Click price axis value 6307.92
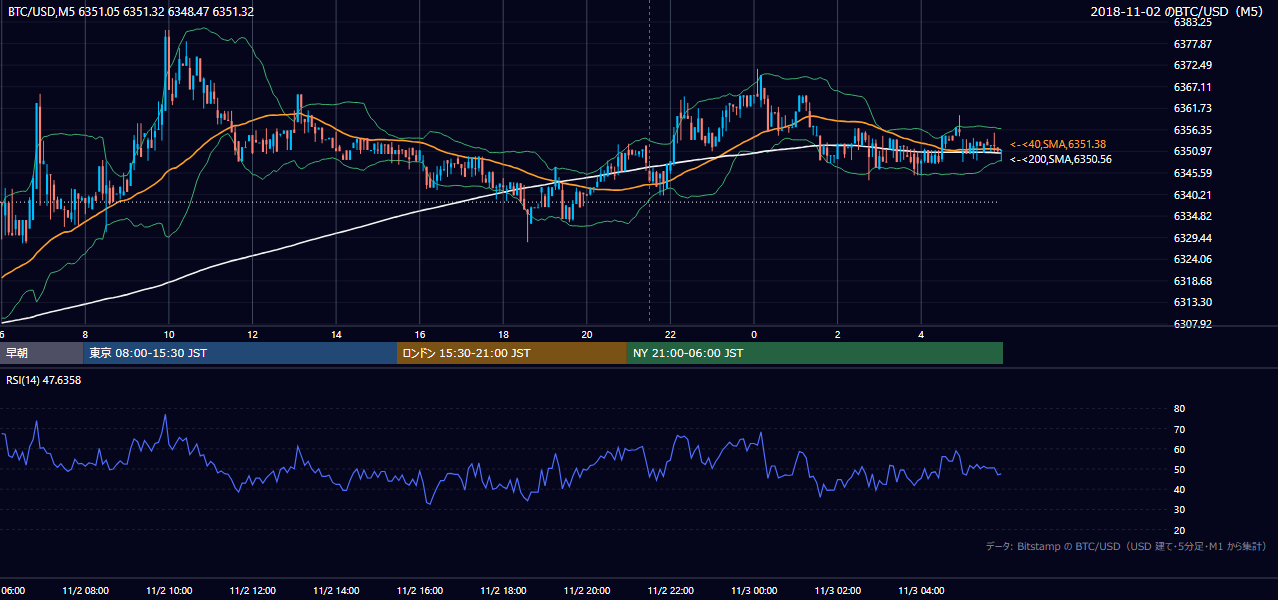This screenshot has width=1278, height=600. (1193, 324)
